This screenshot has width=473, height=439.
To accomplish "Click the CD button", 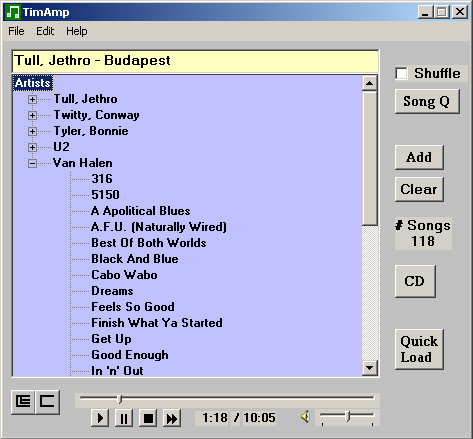I will click(x=415, y=281).
